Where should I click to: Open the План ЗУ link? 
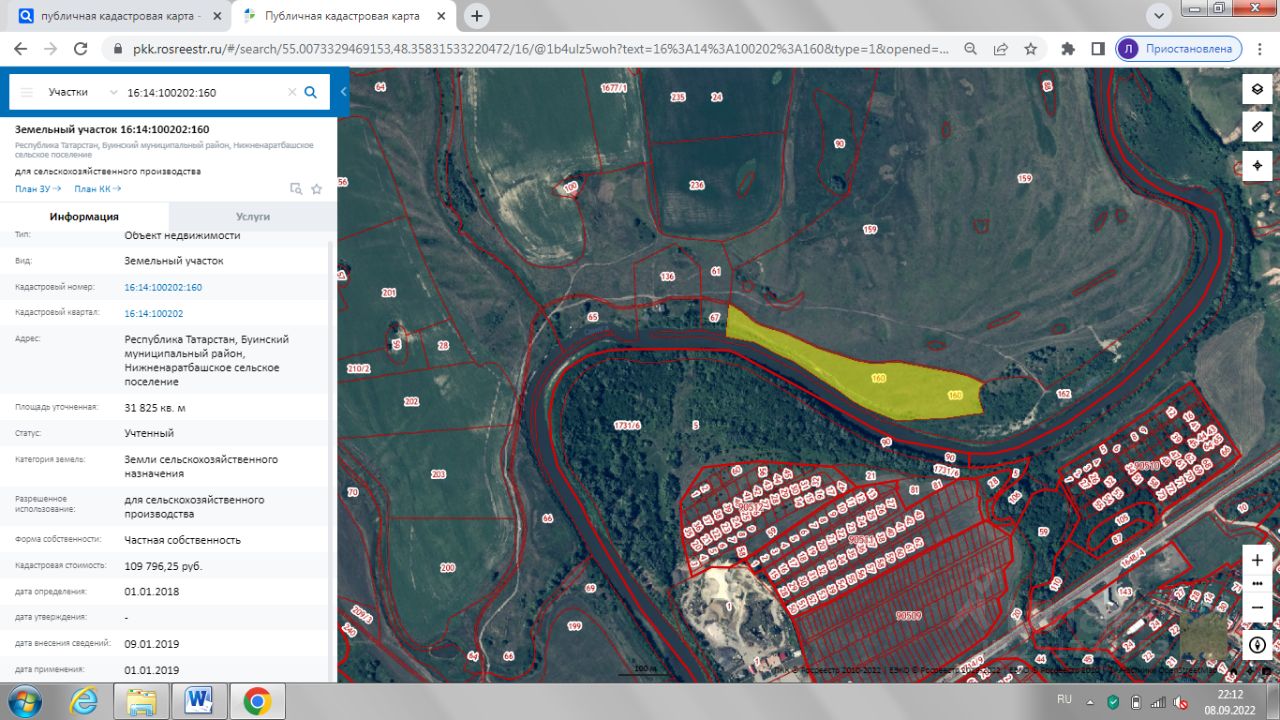point(38,188)
